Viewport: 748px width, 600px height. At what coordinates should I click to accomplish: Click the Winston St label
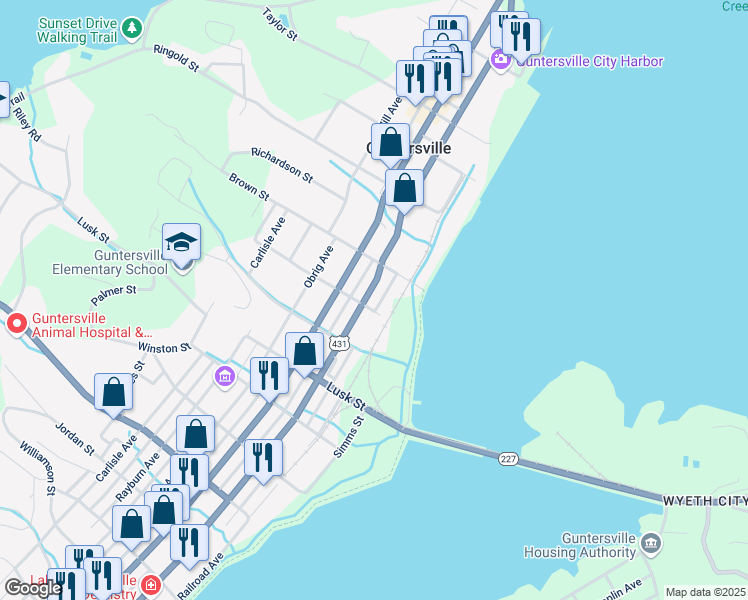pyautogui.click(x=165, y=347)
